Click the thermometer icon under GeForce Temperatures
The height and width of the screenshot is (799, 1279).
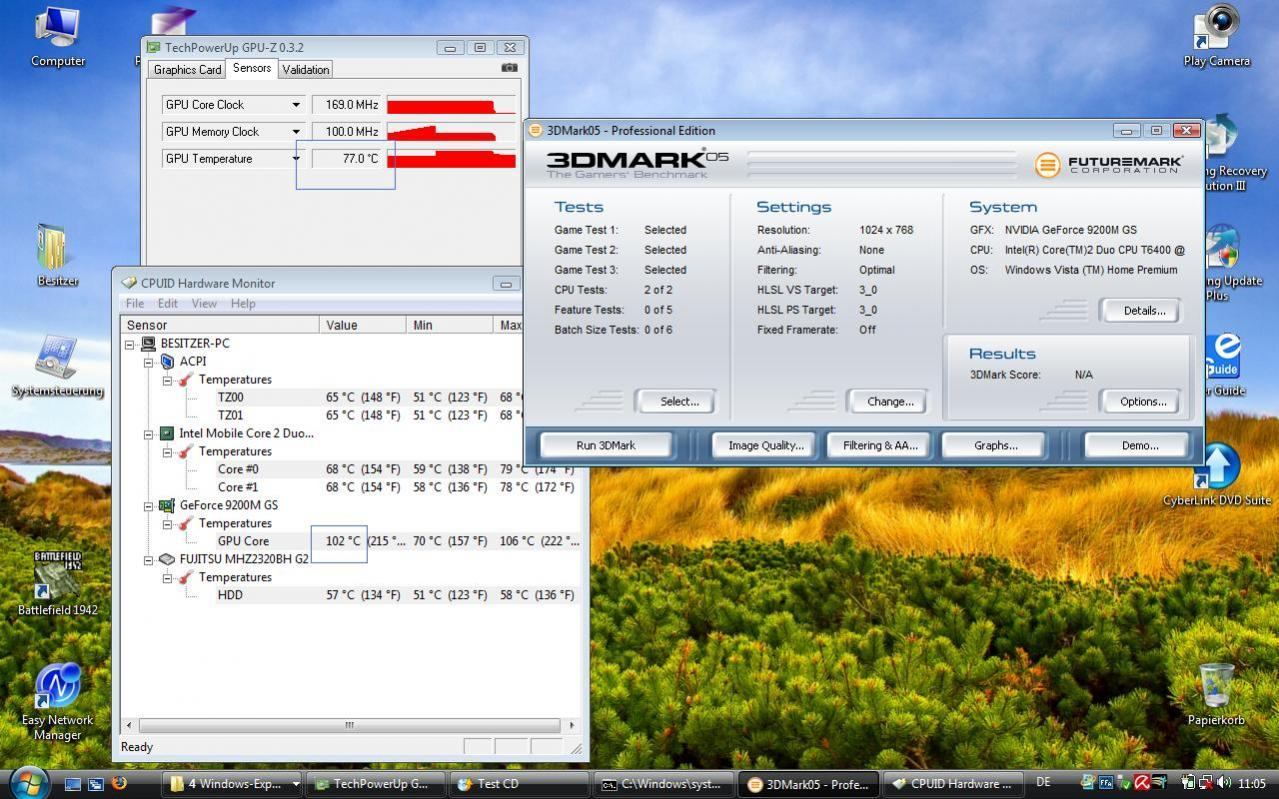pyautogui.click(x=185, y=523)
